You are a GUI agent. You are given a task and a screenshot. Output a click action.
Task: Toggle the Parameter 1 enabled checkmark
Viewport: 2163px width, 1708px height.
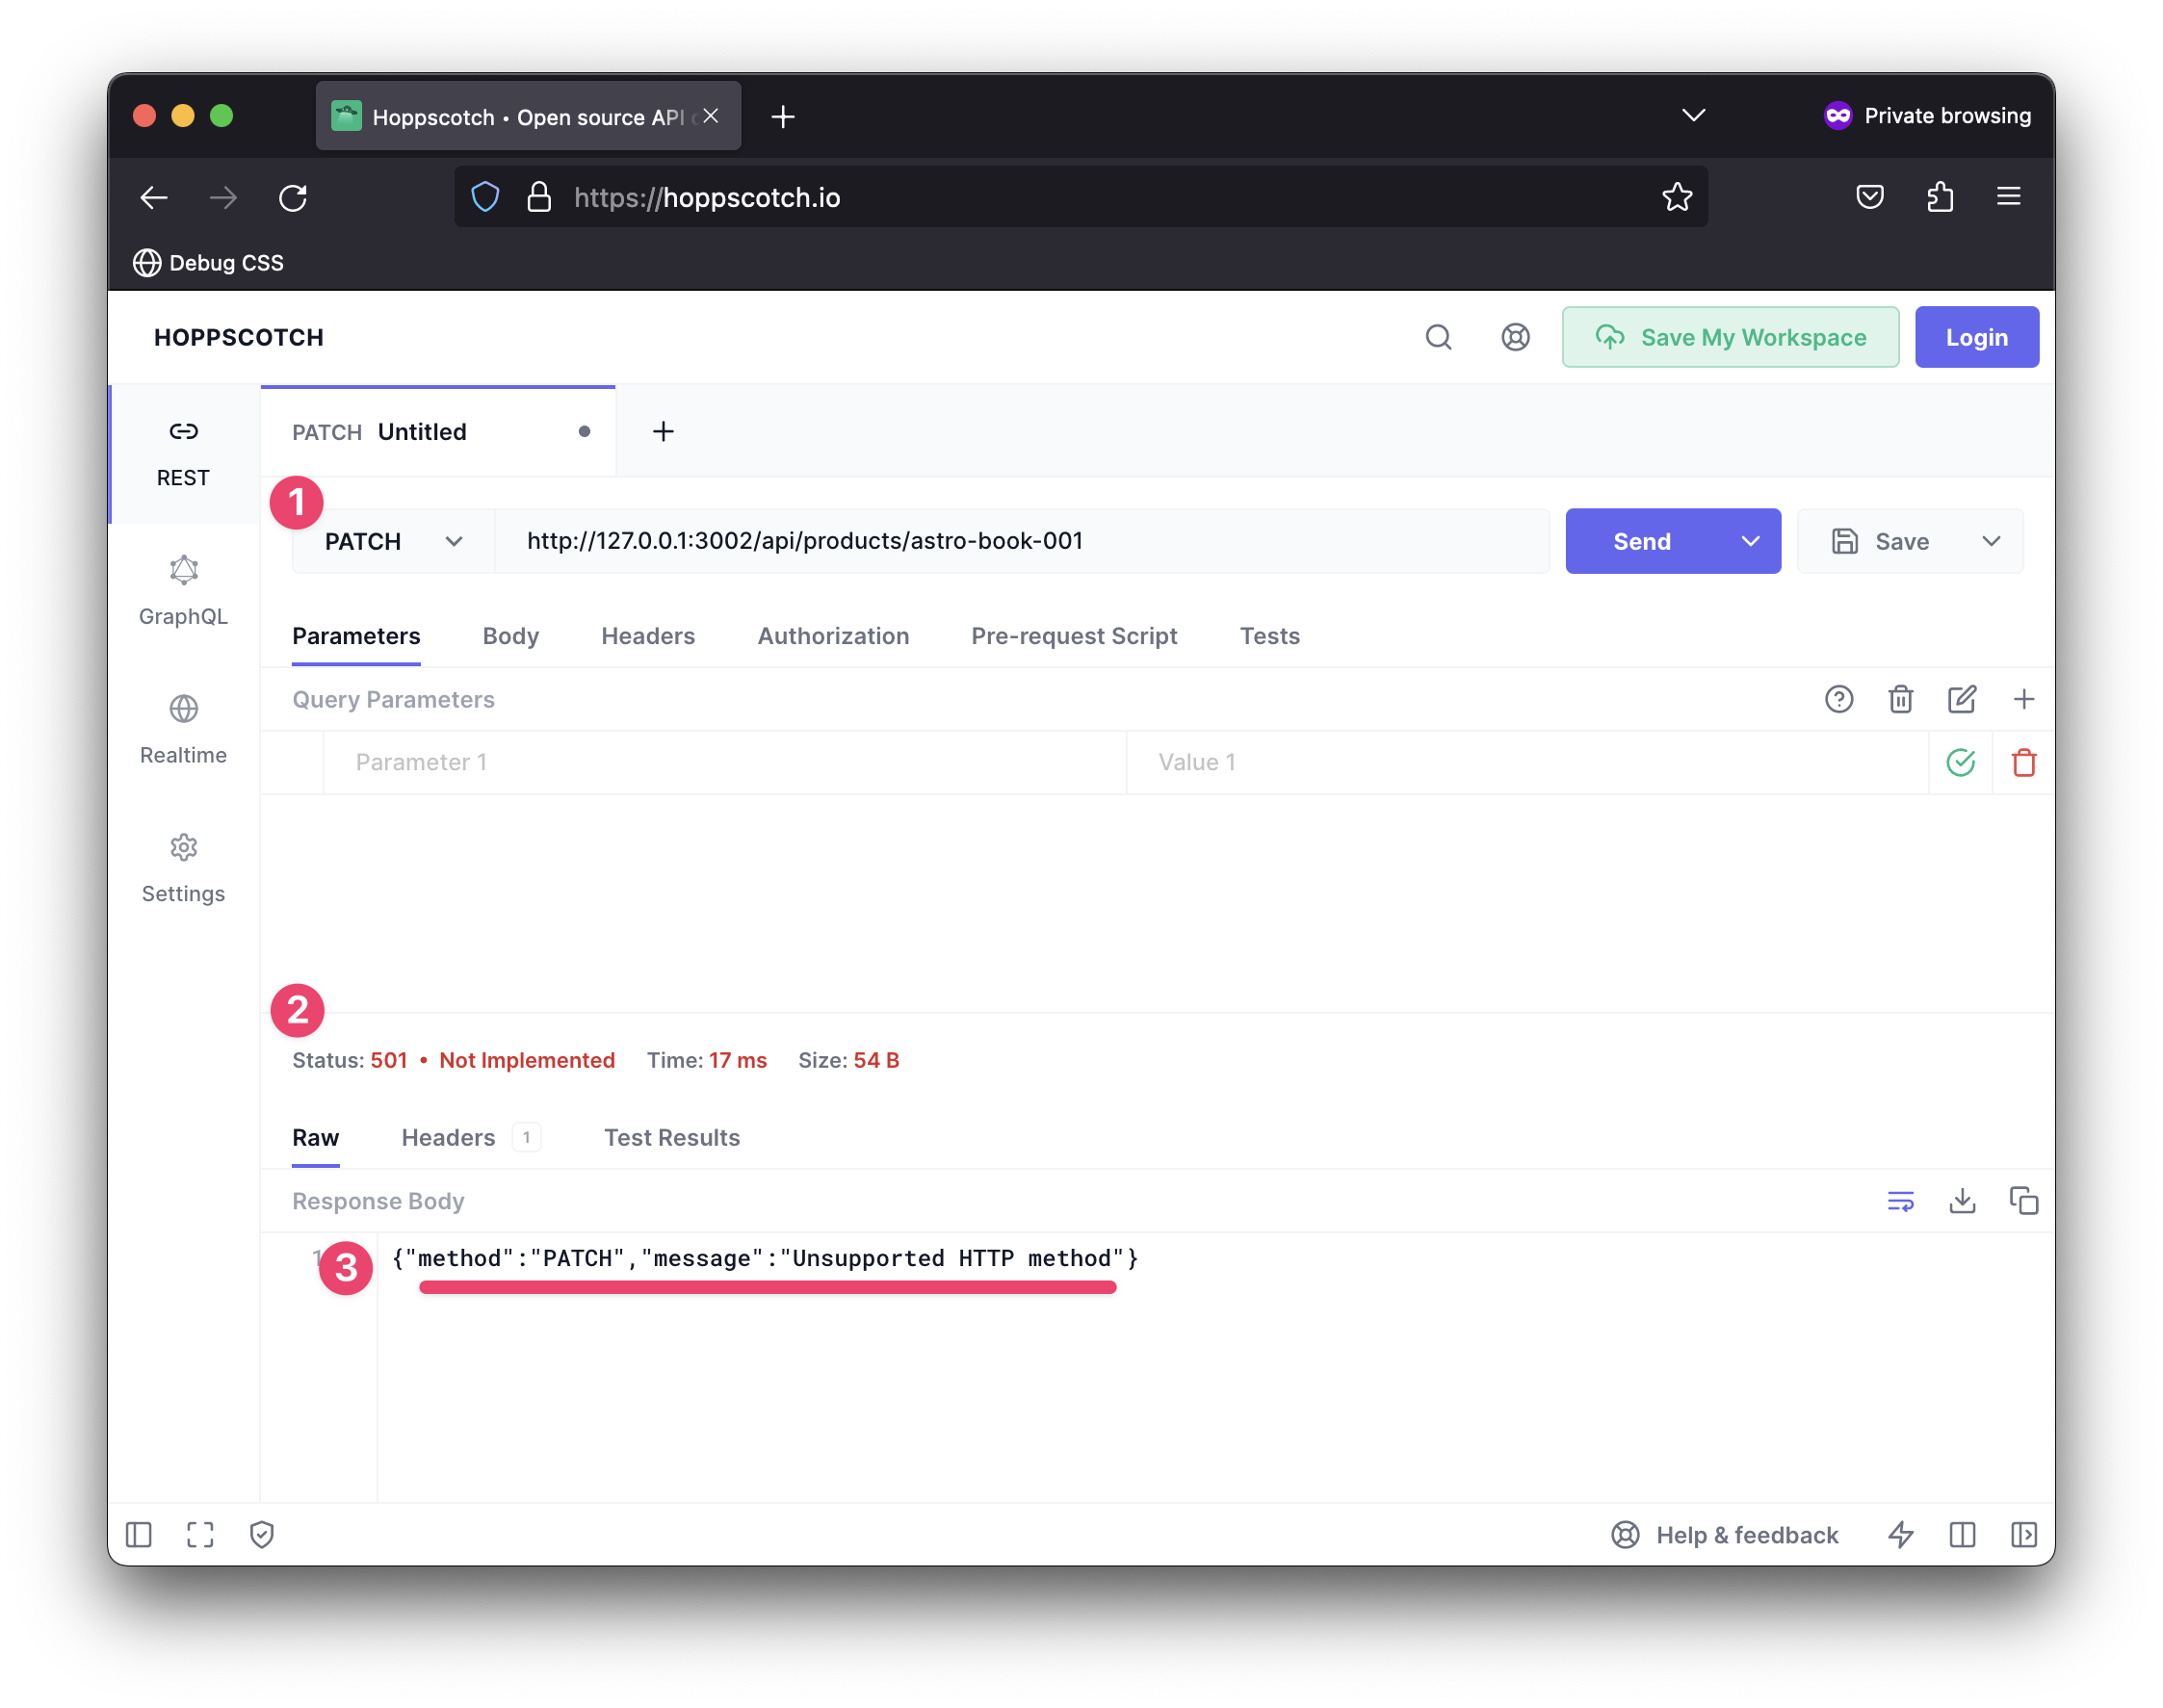point(1960,762)
